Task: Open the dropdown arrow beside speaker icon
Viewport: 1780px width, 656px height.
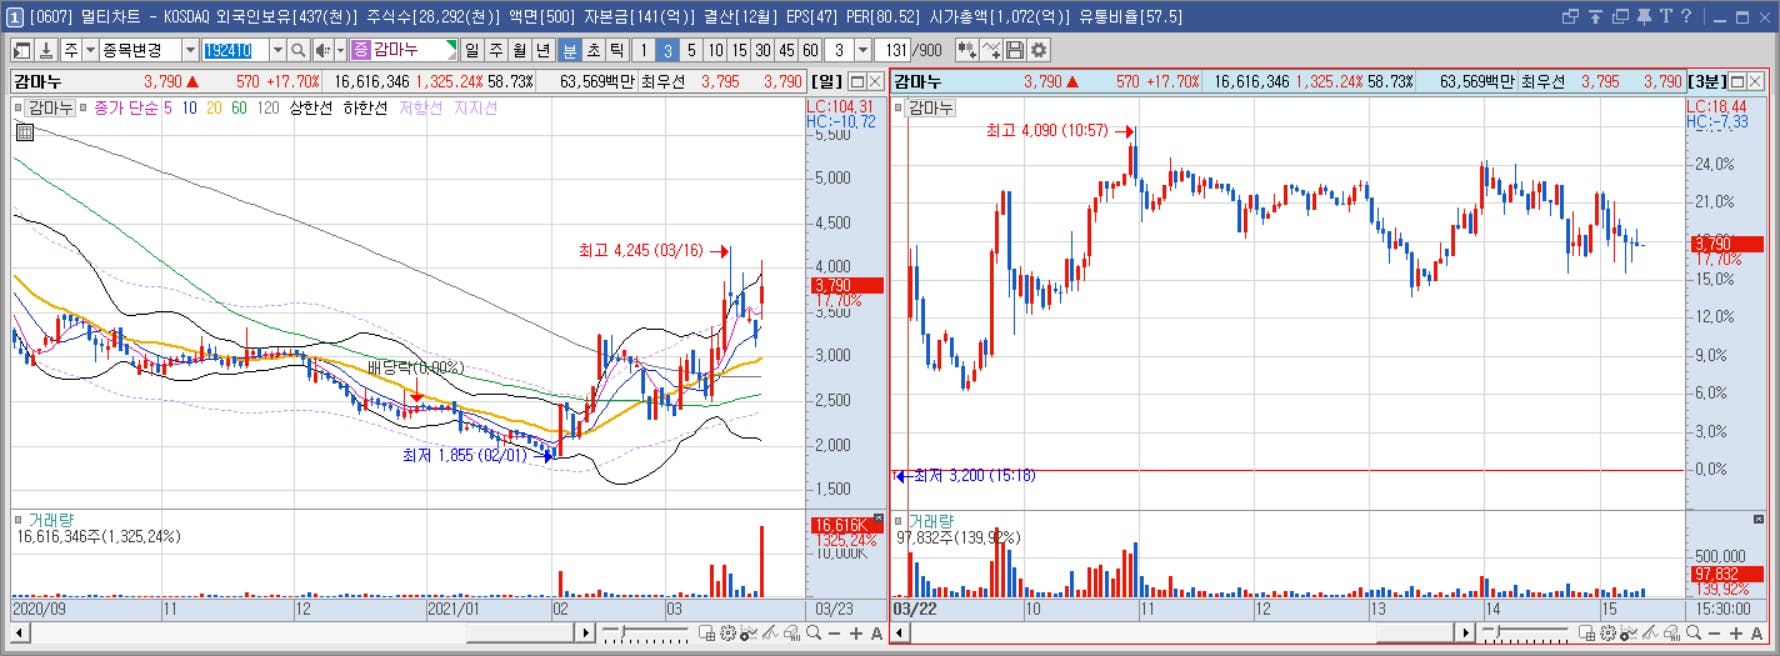Action: pyautogui.click(x=340, y=50)
